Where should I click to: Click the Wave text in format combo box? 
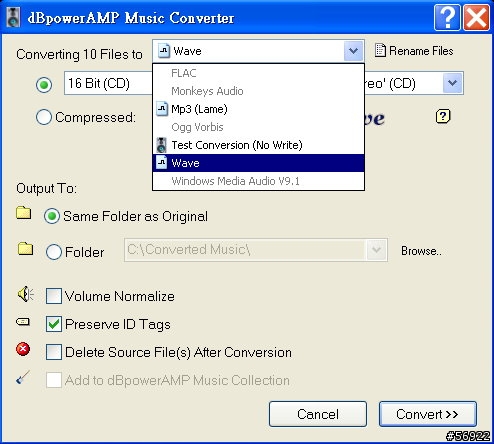click(187, 51)
